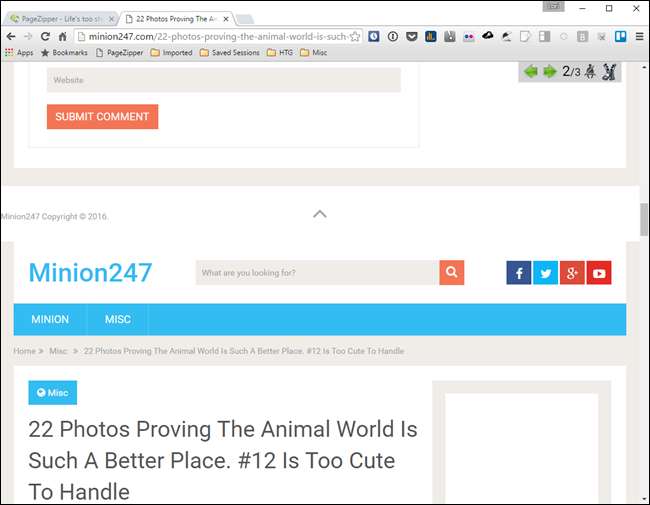Viewport: 650px width, 505px height.
Task: Bookmark this page with the star icon
Action: pyautogui.click(x=355, y=36)
